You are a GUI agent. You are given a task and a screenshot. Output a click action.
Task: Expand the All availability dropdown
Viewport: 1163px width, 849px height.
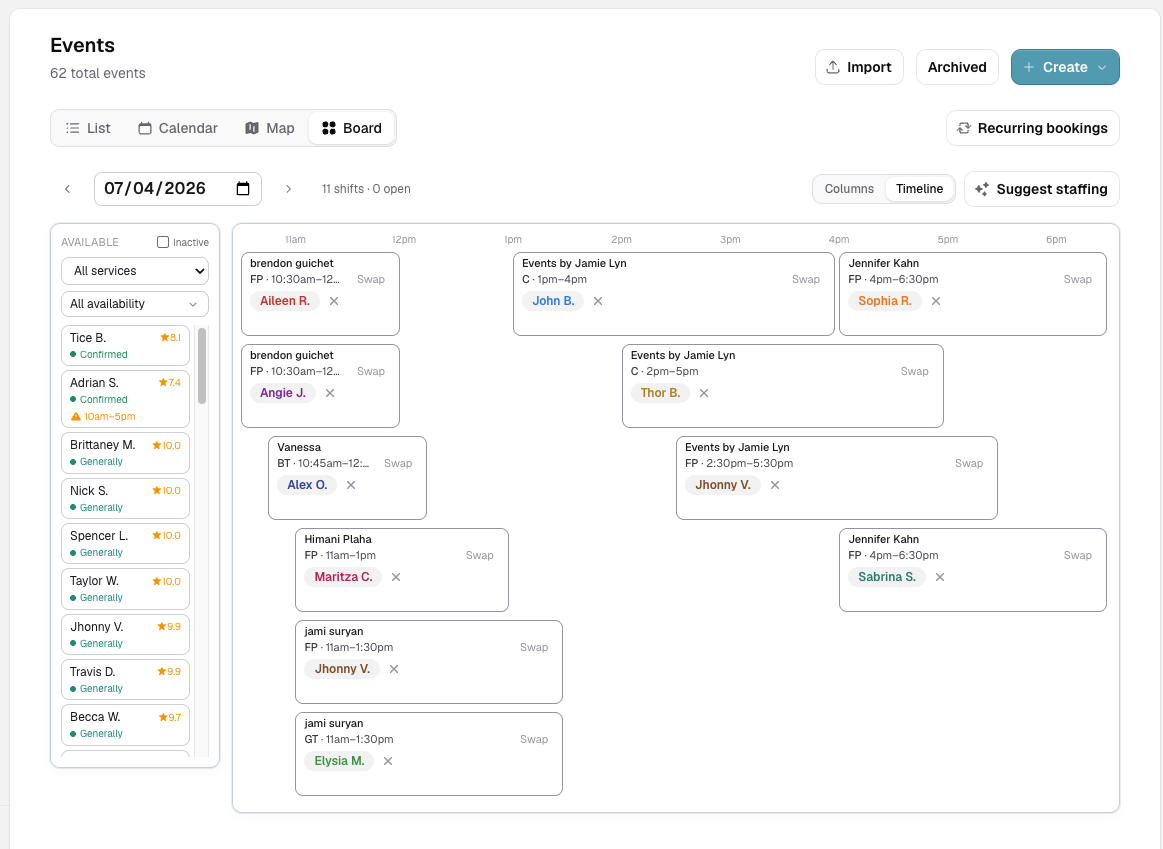coord(135,304)
